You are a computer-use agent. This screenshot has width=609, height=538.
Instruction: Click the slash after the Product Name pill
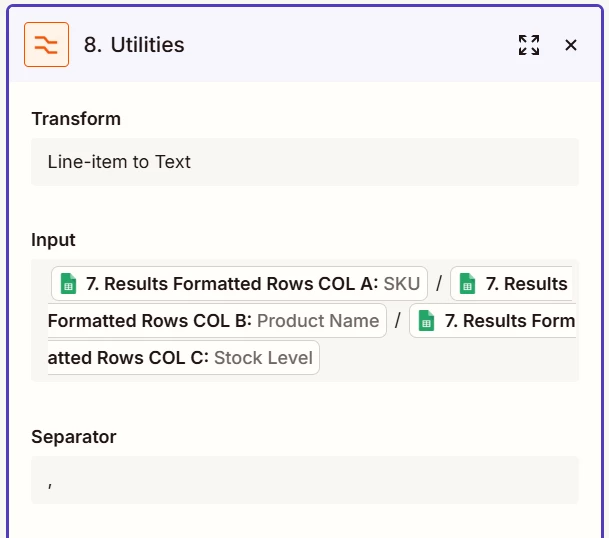pyautogui.click(x=398, y=321)
